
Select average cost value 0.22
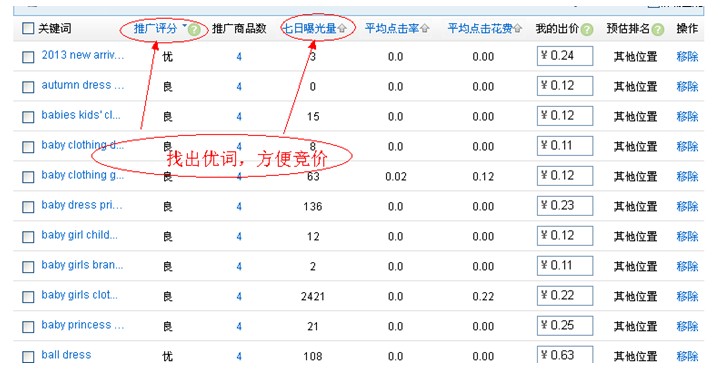pos(483,296)
